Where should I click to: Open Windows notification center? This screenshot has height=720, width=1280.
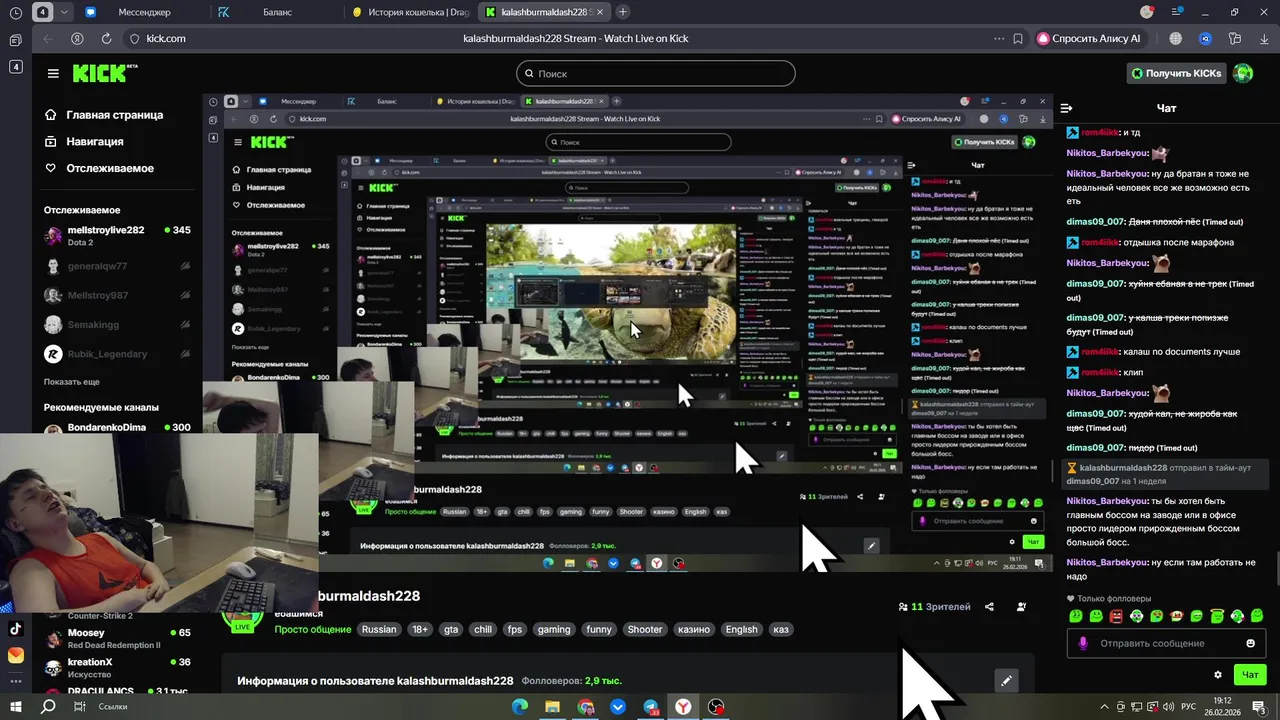coord(1261,706)
